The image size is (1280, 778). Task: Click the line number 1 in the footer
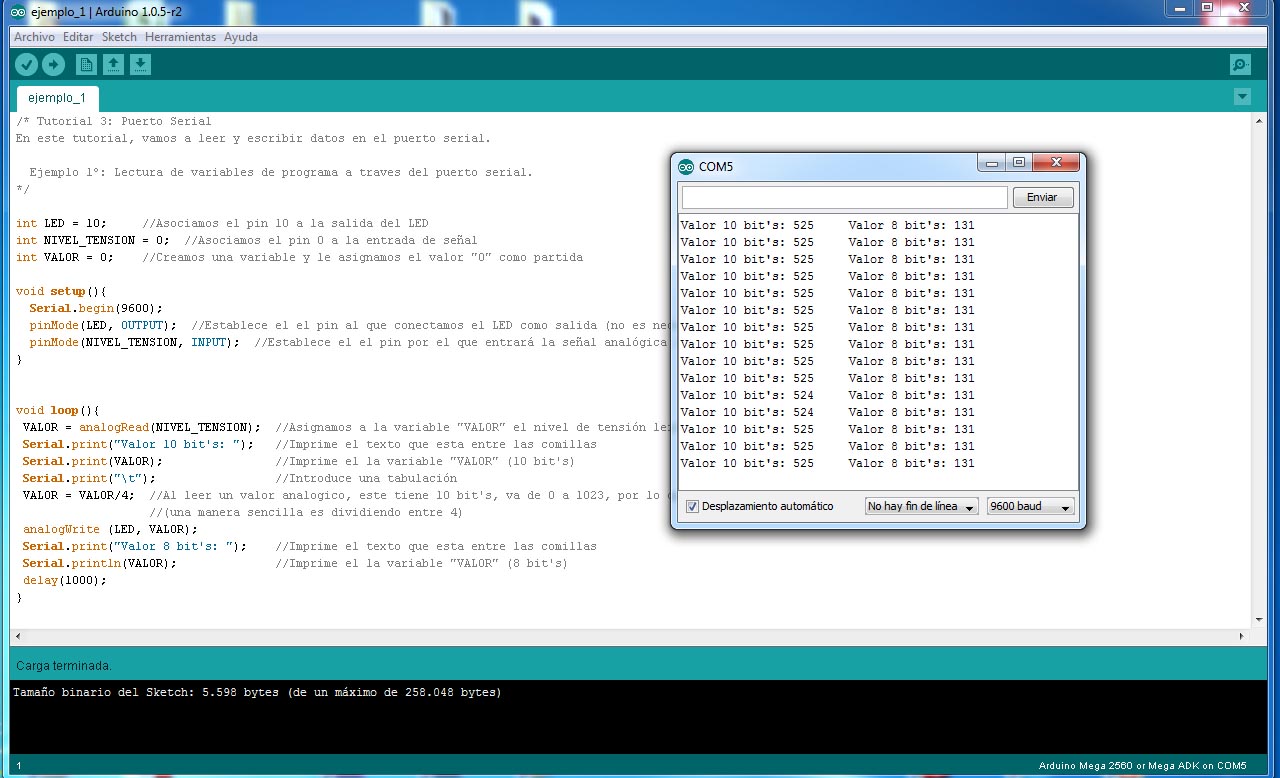tap(19, 766)
